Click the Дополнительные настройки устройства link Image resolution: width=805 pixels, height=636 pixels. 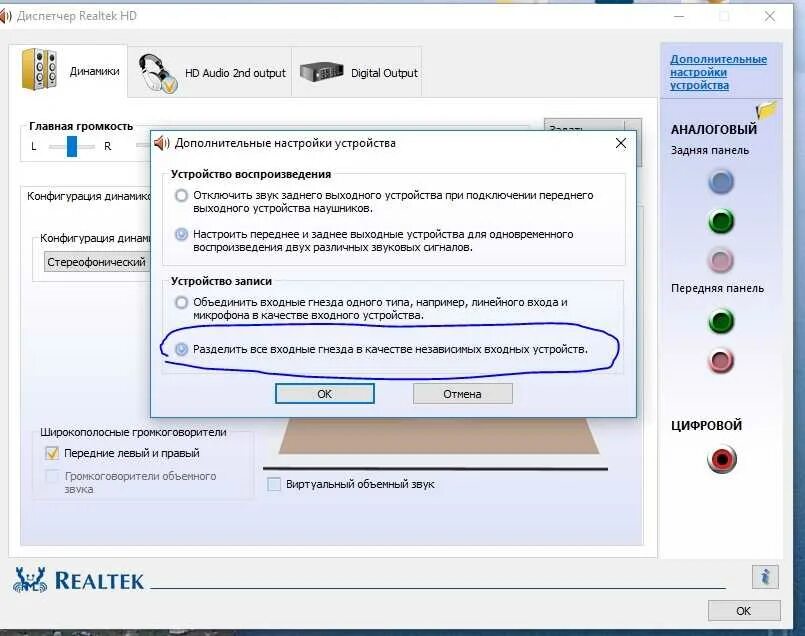pos(718,72)
